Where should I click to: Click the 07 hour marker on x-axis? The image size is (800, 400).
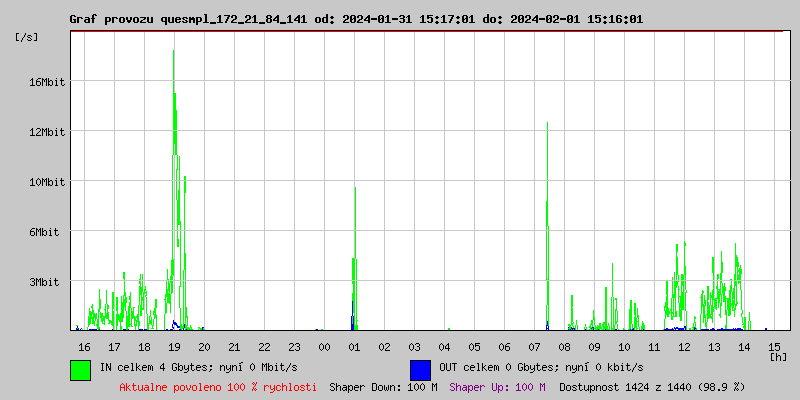click(x=534, y=346)
